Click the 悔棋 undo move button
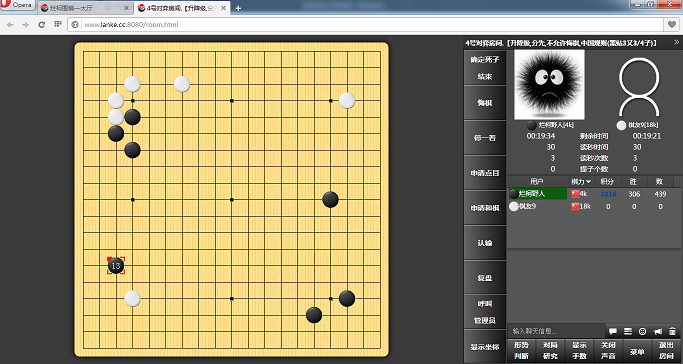 (485, 103)
